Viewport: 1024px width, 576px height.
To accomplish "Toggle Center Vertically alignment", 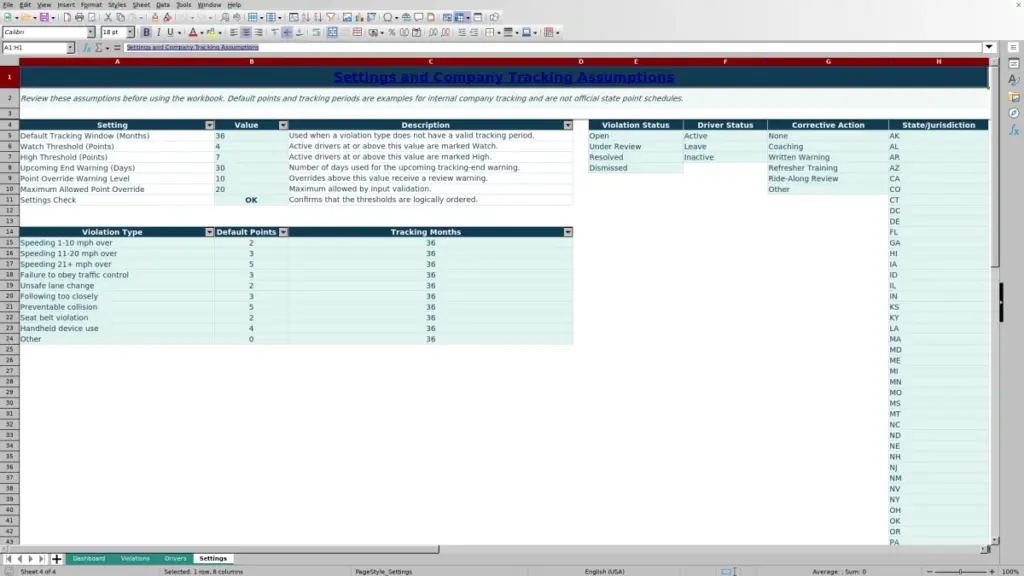I will 287,32.
